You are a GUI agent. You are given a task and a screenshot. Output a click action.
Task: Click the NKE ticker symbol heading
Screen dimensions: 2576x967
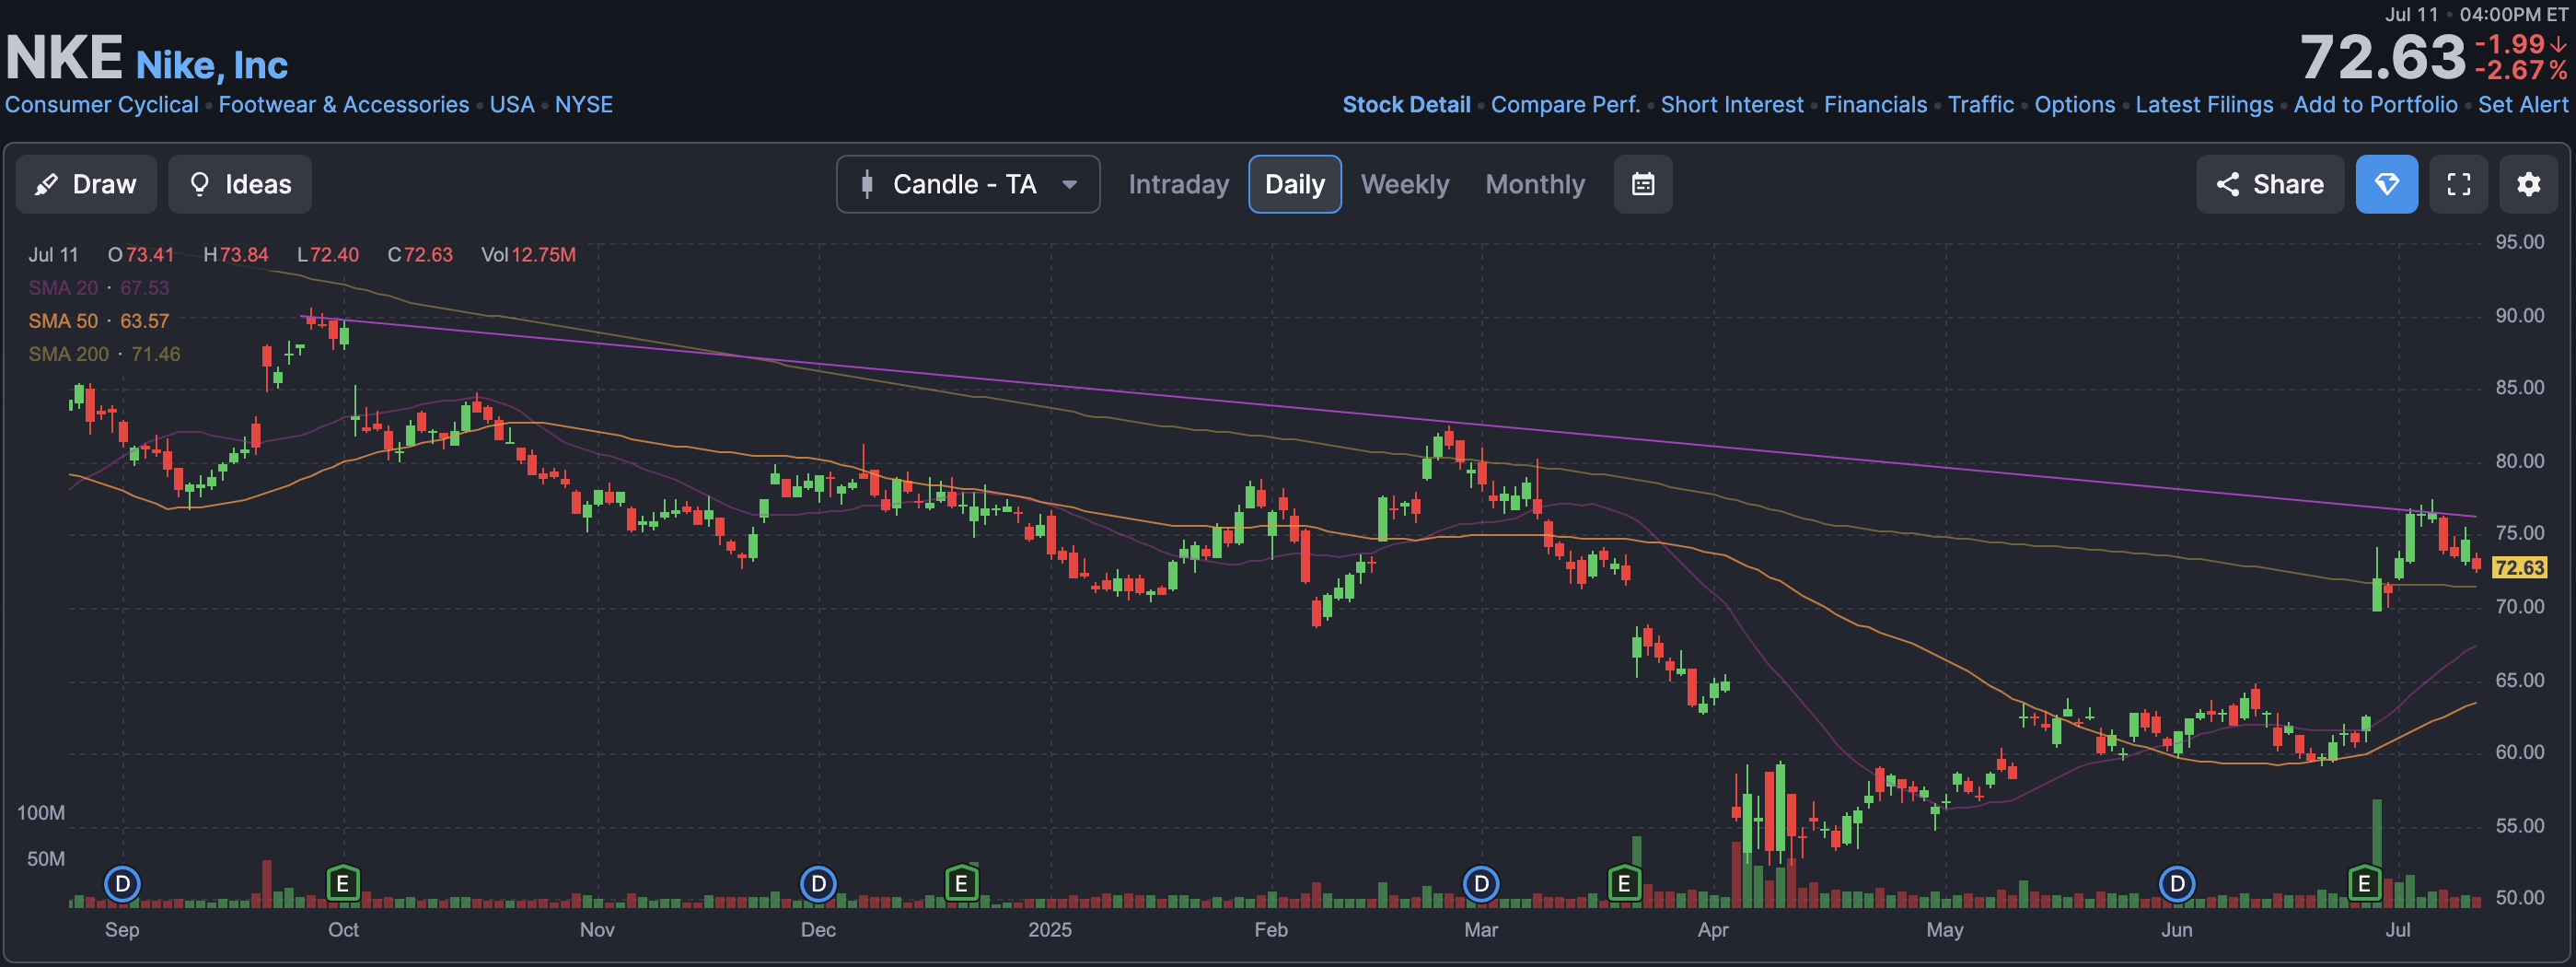pyautogui.click(x=64, y=58)
